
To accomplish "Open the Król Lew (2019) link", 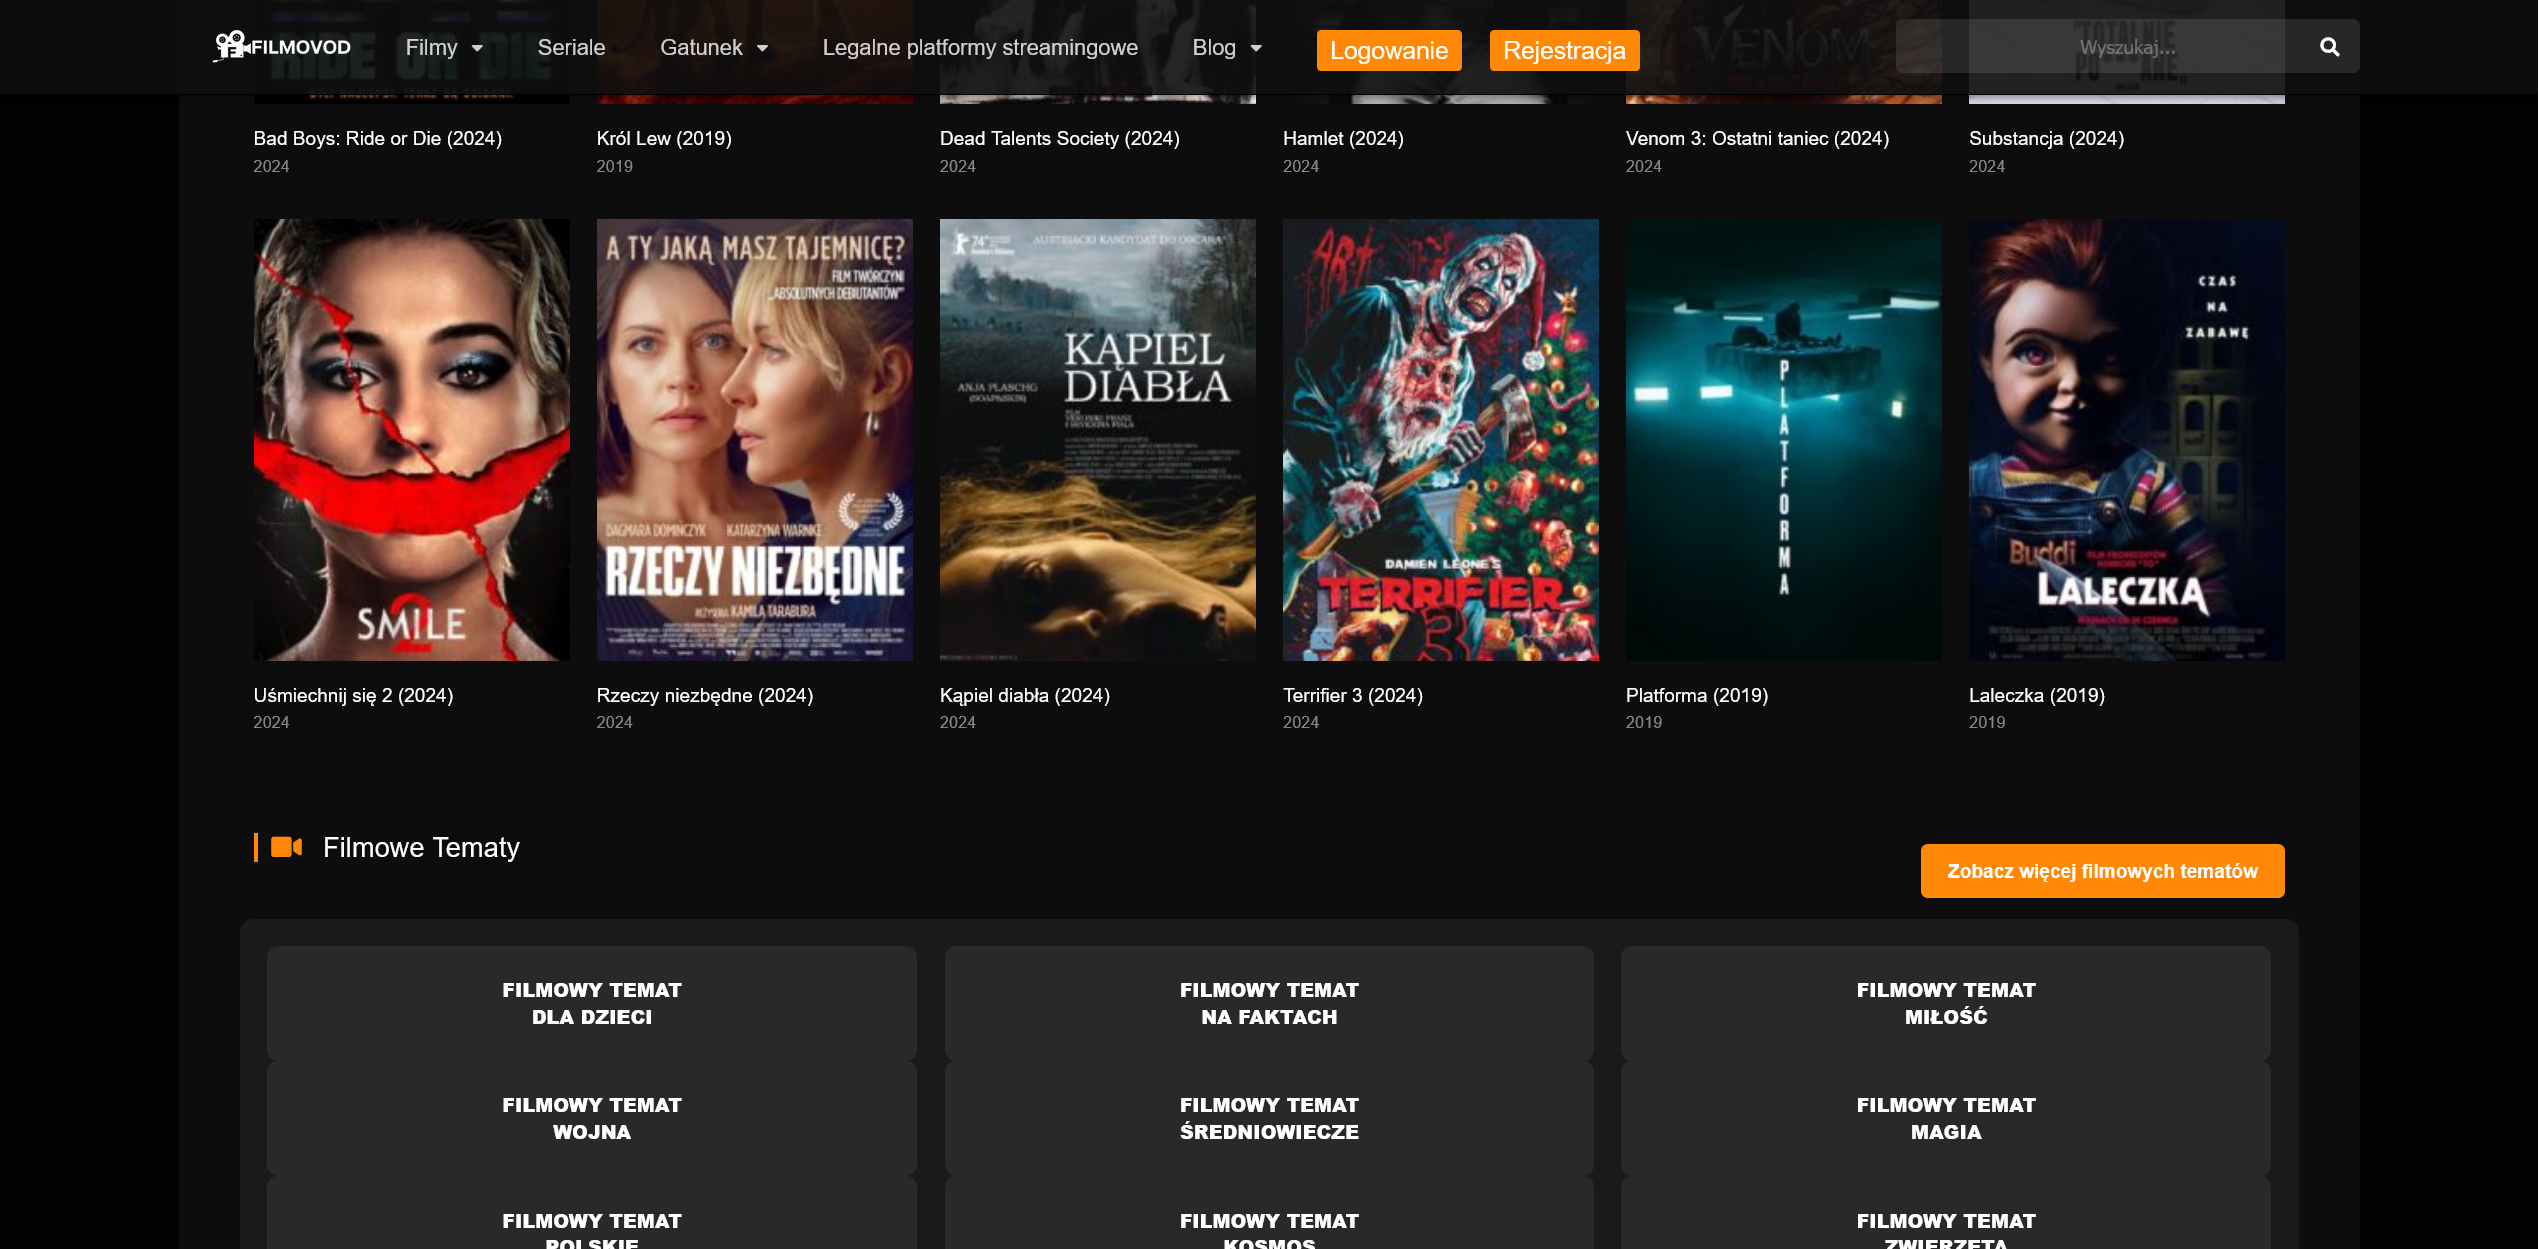I will [x=664, y=139].
